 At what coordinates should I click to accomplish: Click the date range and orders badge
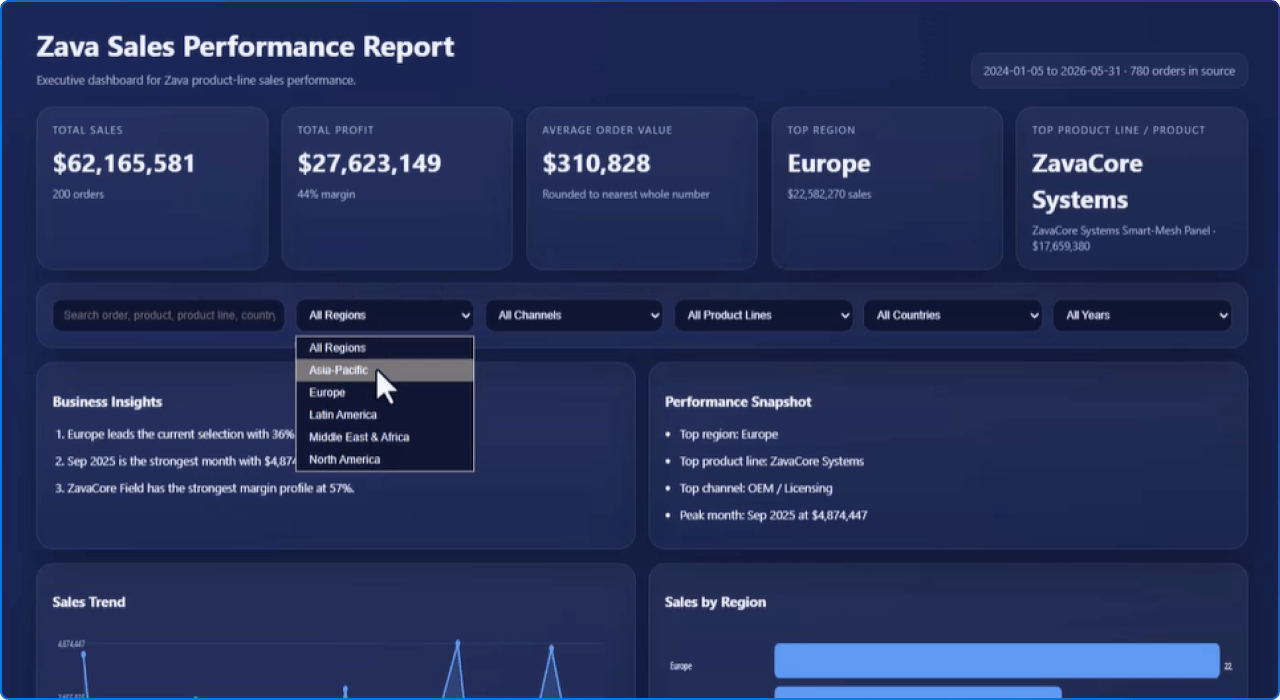[1109, 71]
